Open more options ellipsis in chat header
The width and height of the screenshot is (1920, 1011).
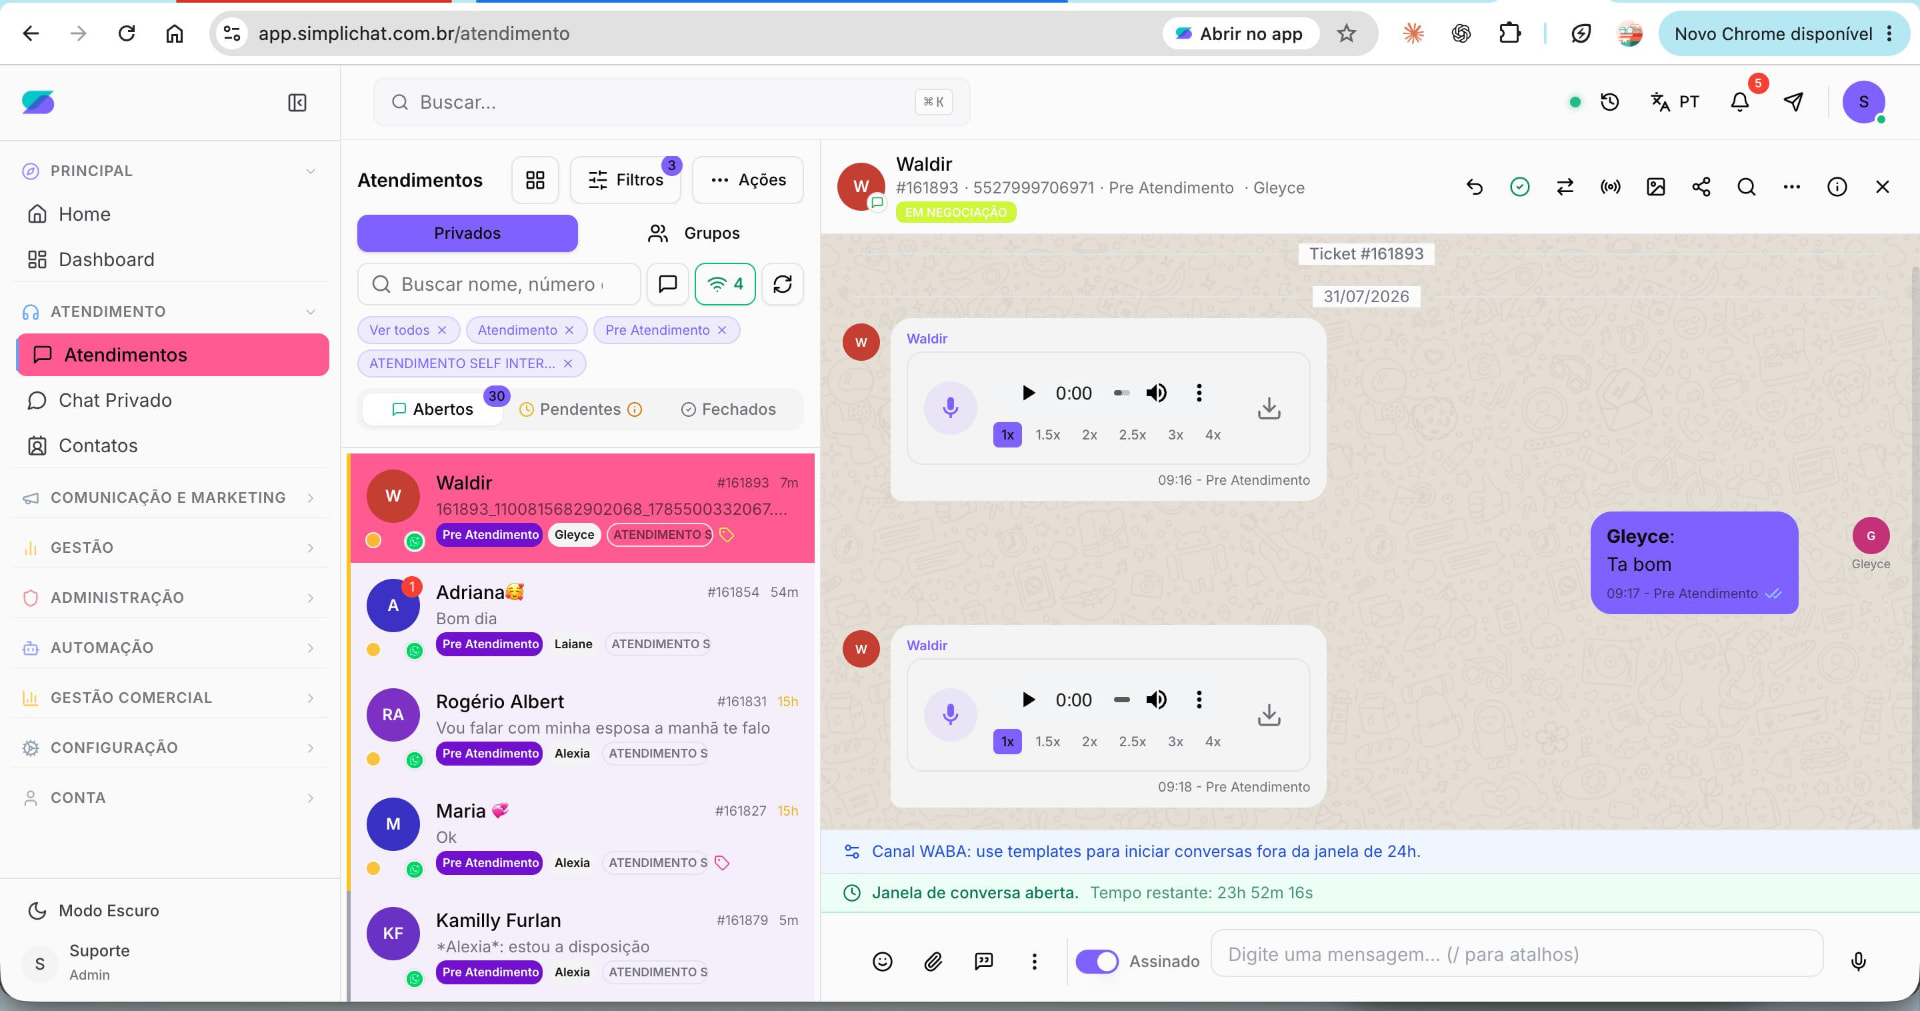pyautogui.click(x=1792, y=187)
